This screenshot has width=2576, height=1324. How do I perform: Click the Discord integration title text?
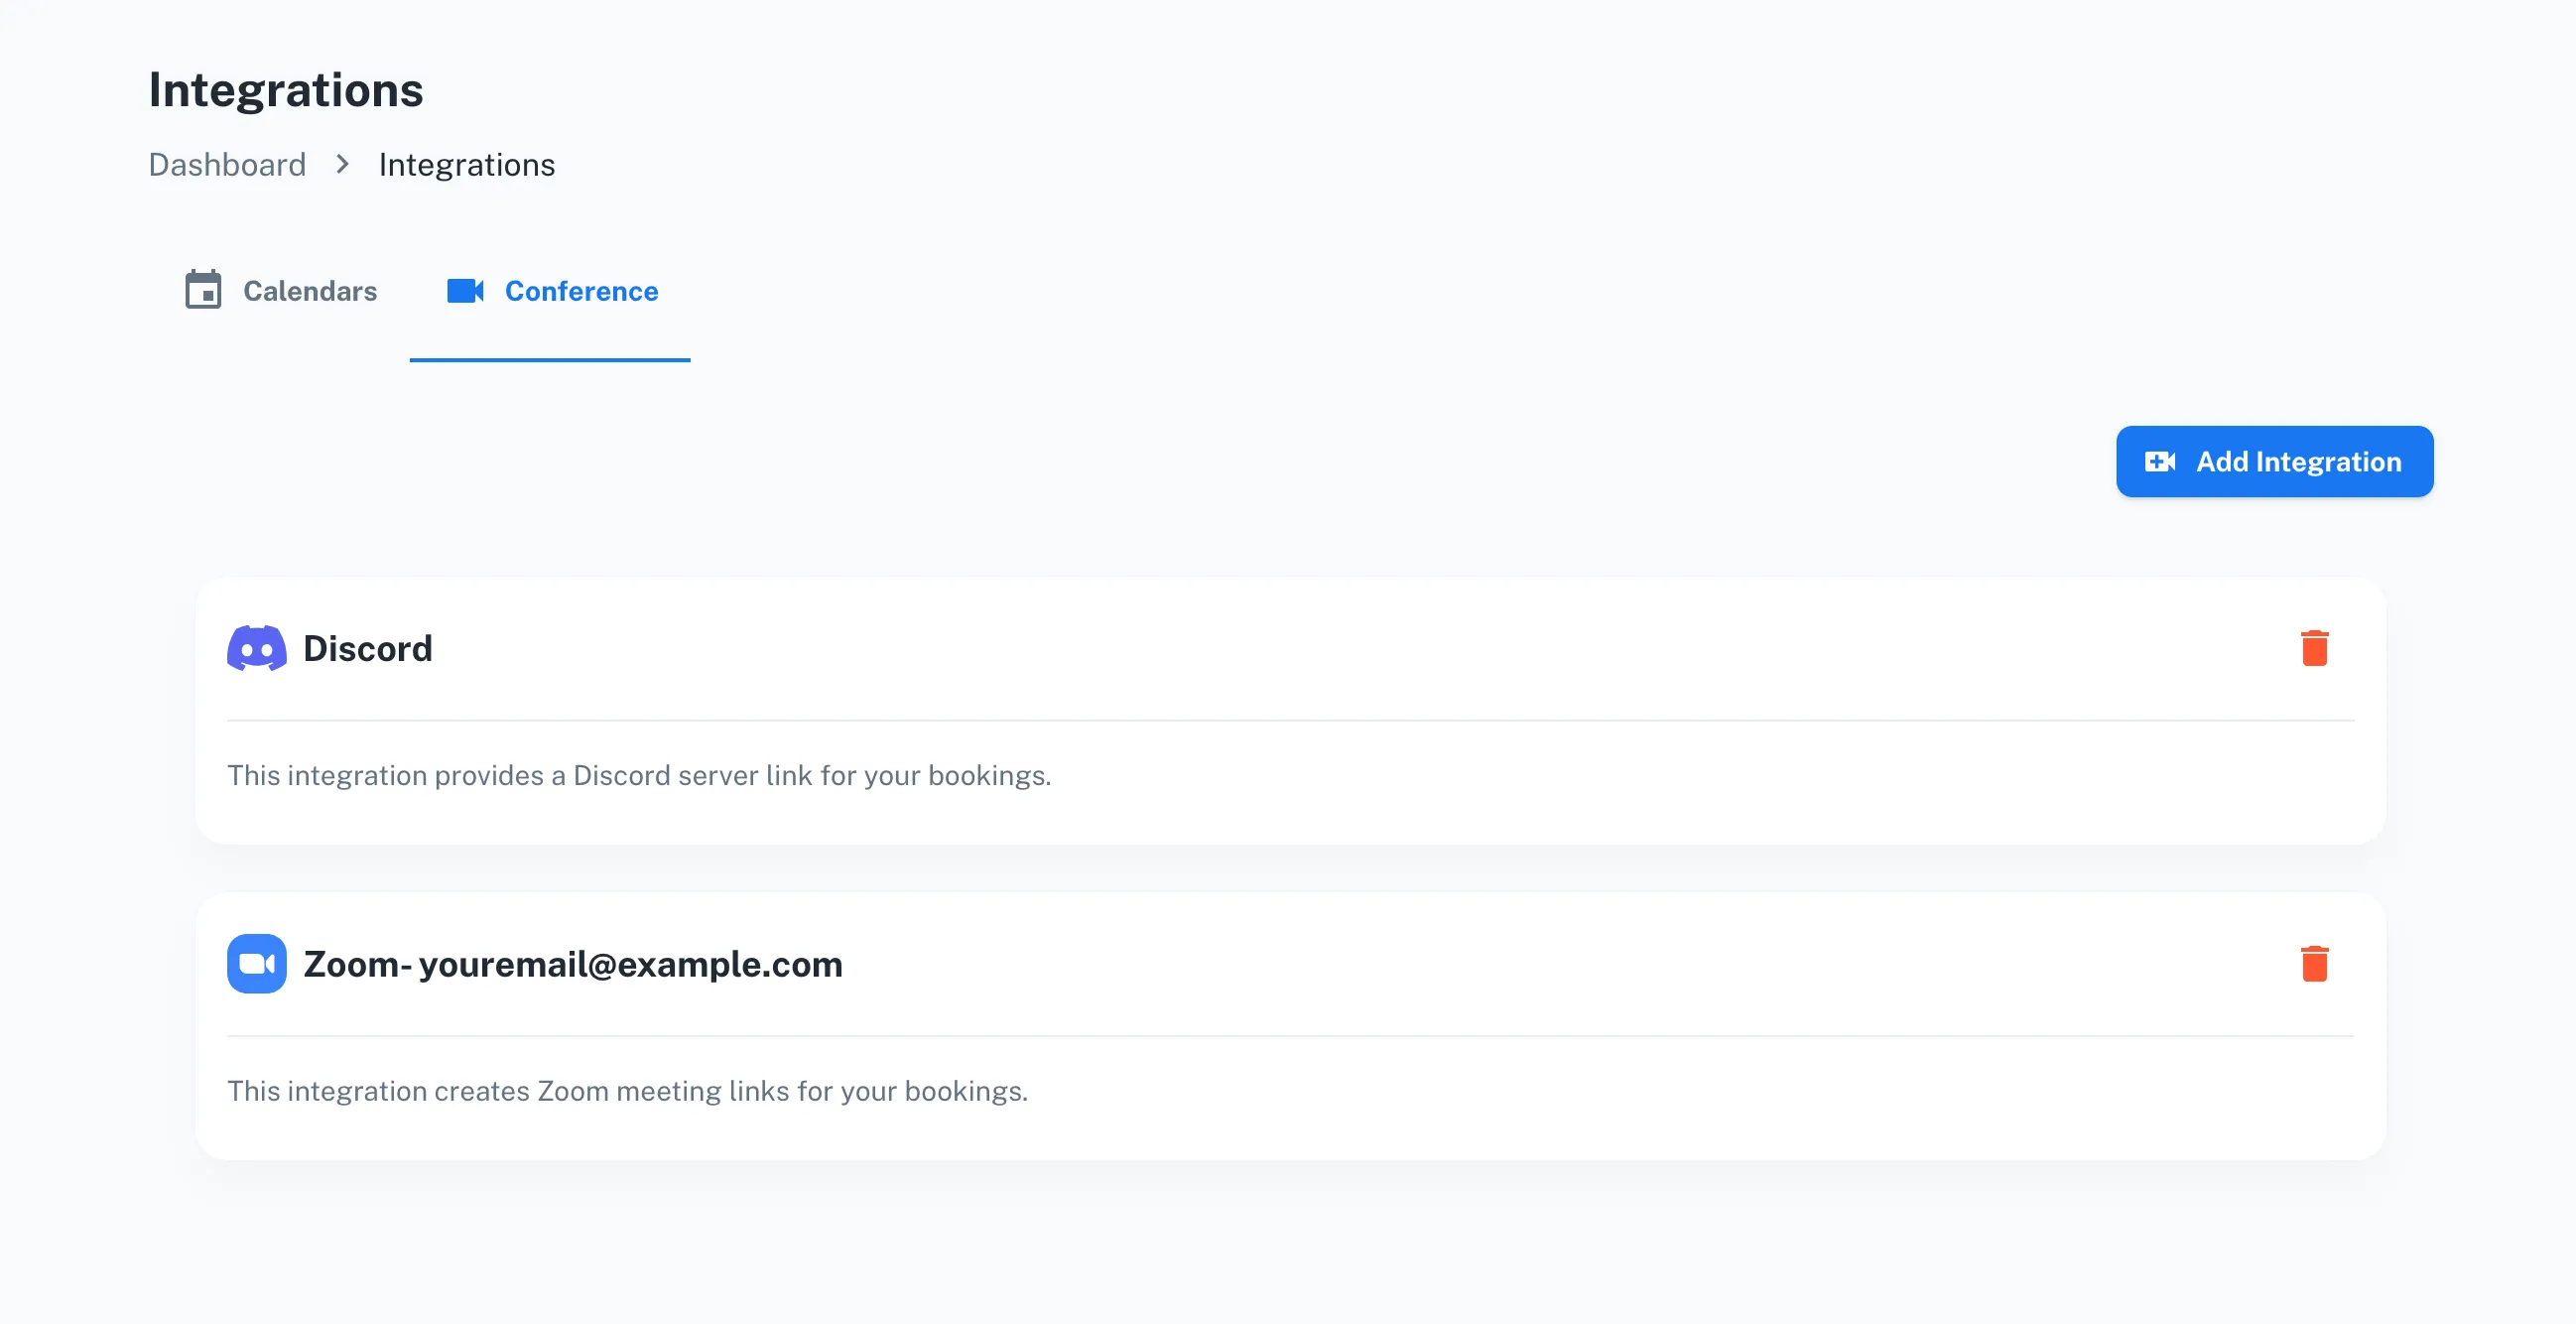pos(368,649)
